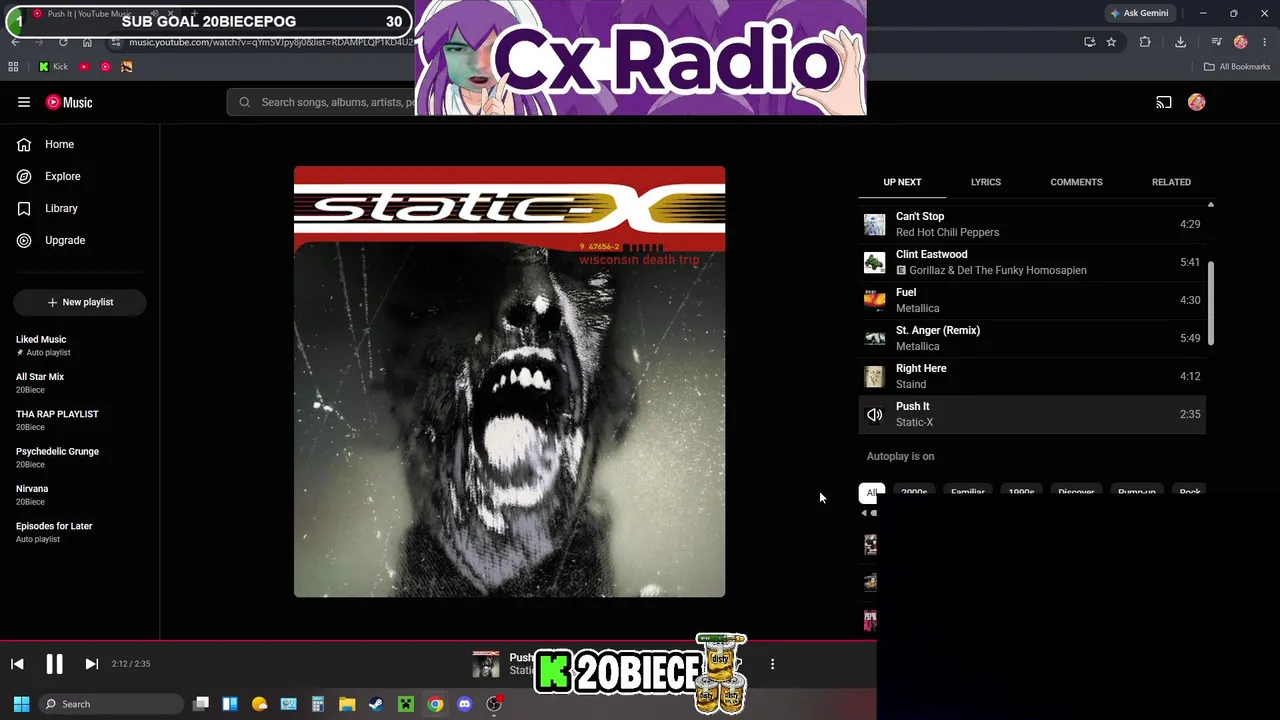The height and width of the screenshot is (720, 1280).
Task: Select the Familiar autoplay filter chip
Action: (x=968, y=491)
